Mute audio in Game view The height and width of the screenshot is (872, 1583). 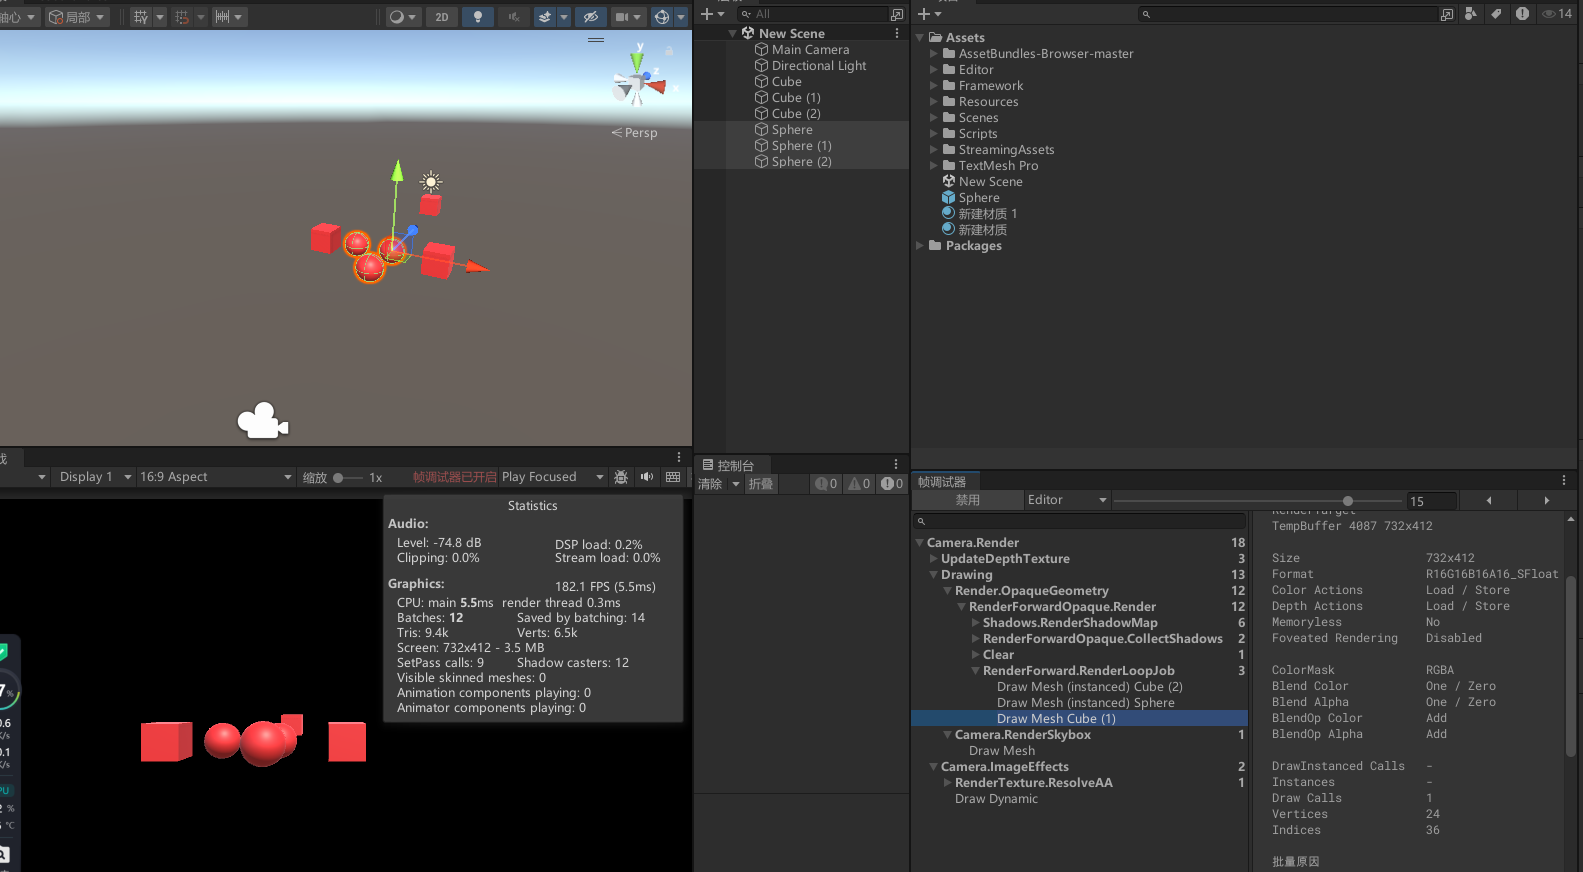647,477
